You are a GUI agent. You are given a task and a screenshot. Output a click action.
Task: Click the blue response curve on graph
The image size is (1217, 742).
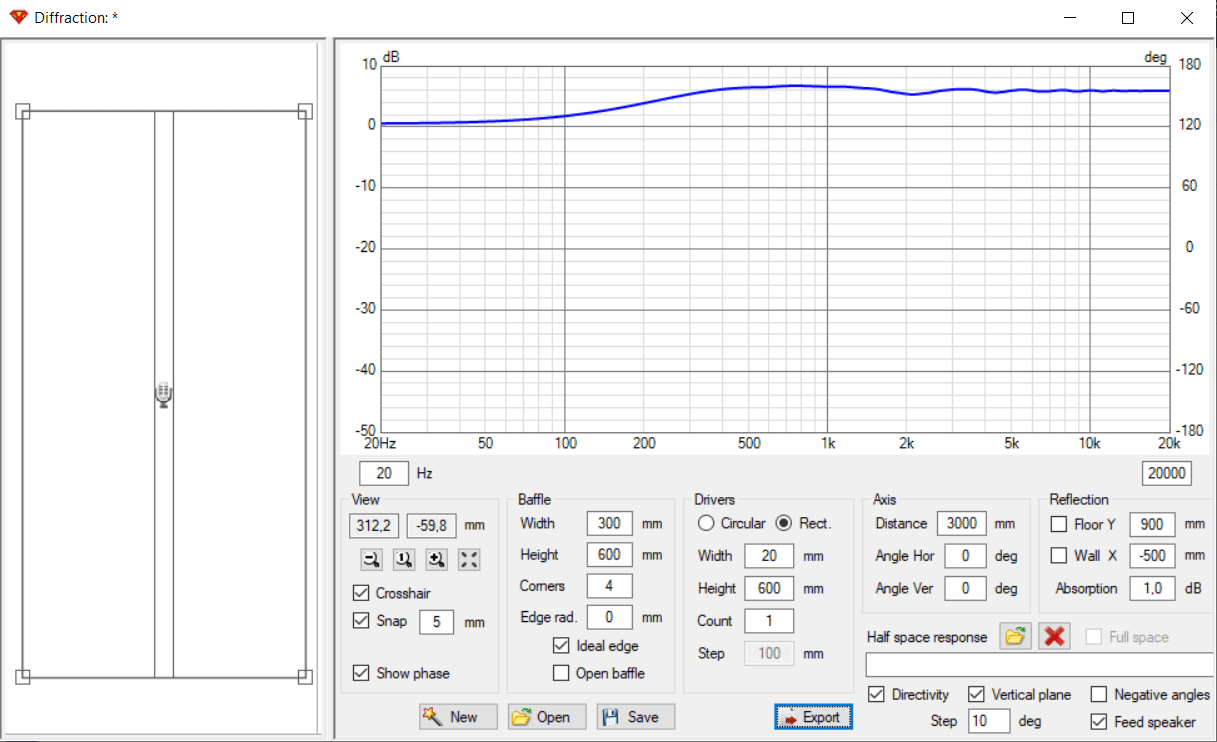point(790,86)
